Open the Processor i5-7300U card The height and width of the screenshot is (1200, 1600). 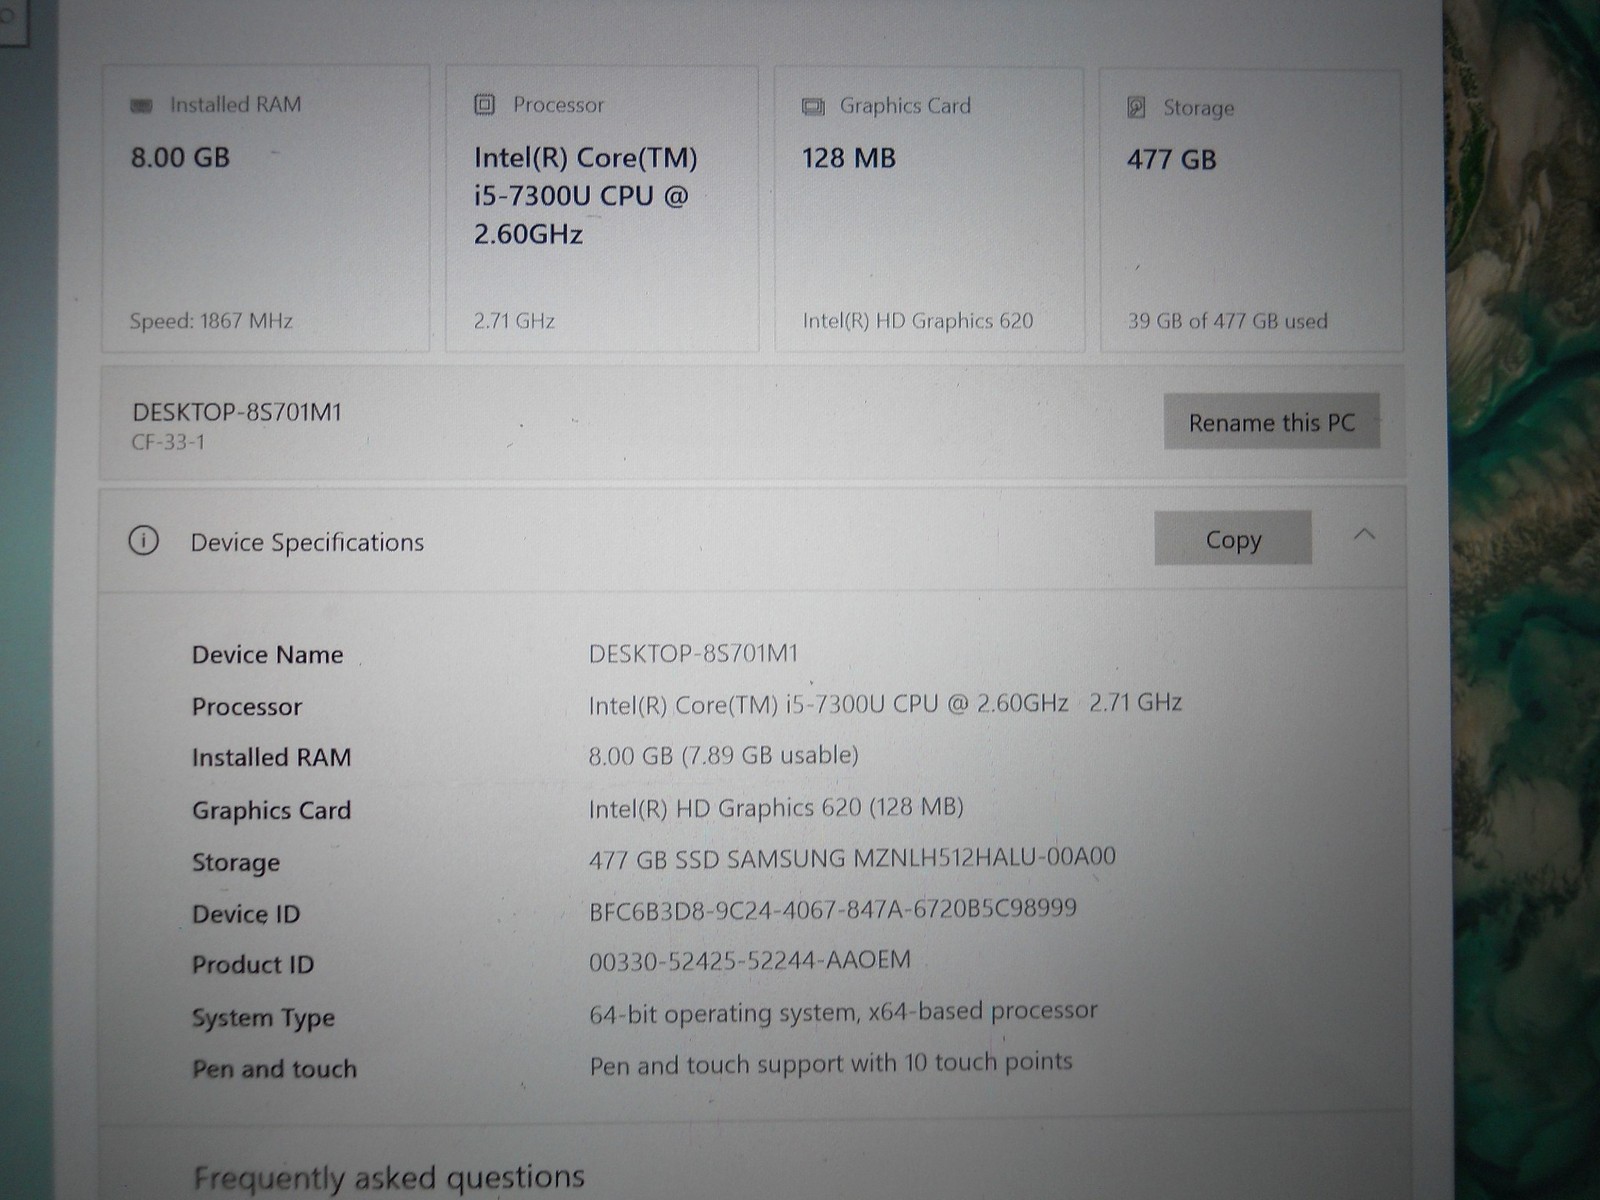[x=601, y=209]
